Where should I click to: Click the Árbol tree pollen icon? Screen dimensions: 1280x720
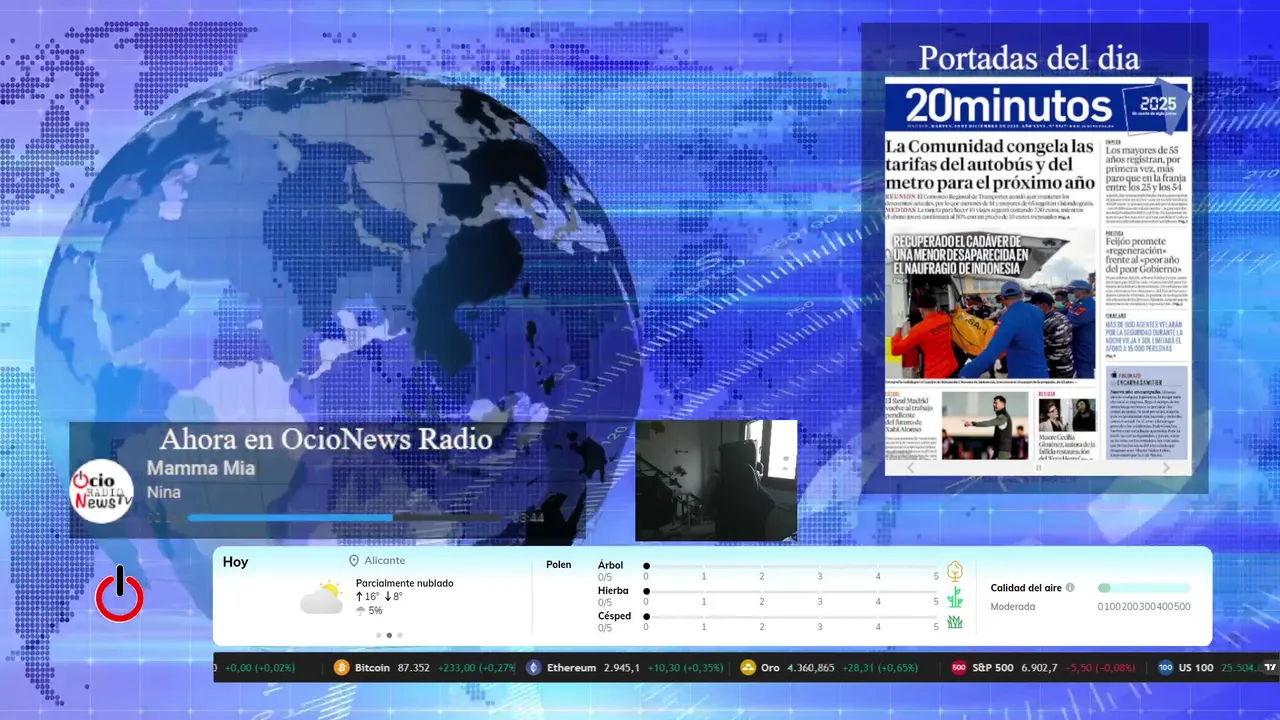[x=955, y=571]
